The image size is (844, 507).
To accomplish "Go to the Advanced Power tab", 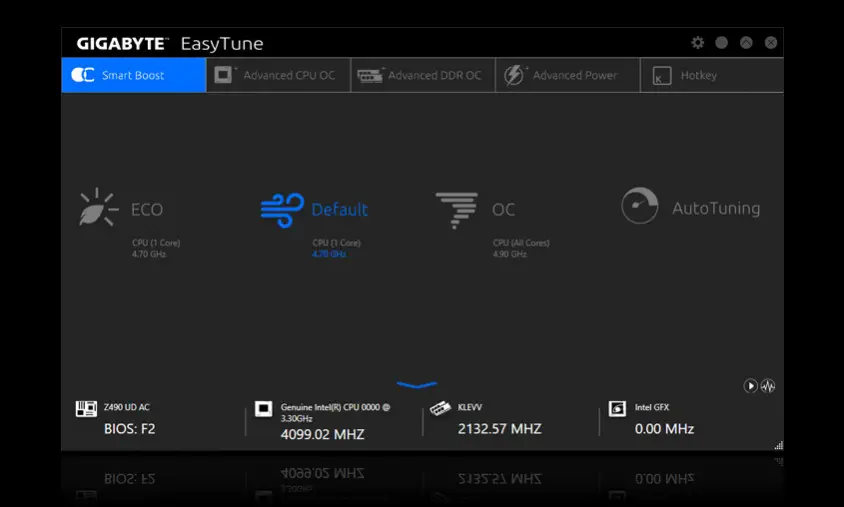I will (x=567, y=75).
